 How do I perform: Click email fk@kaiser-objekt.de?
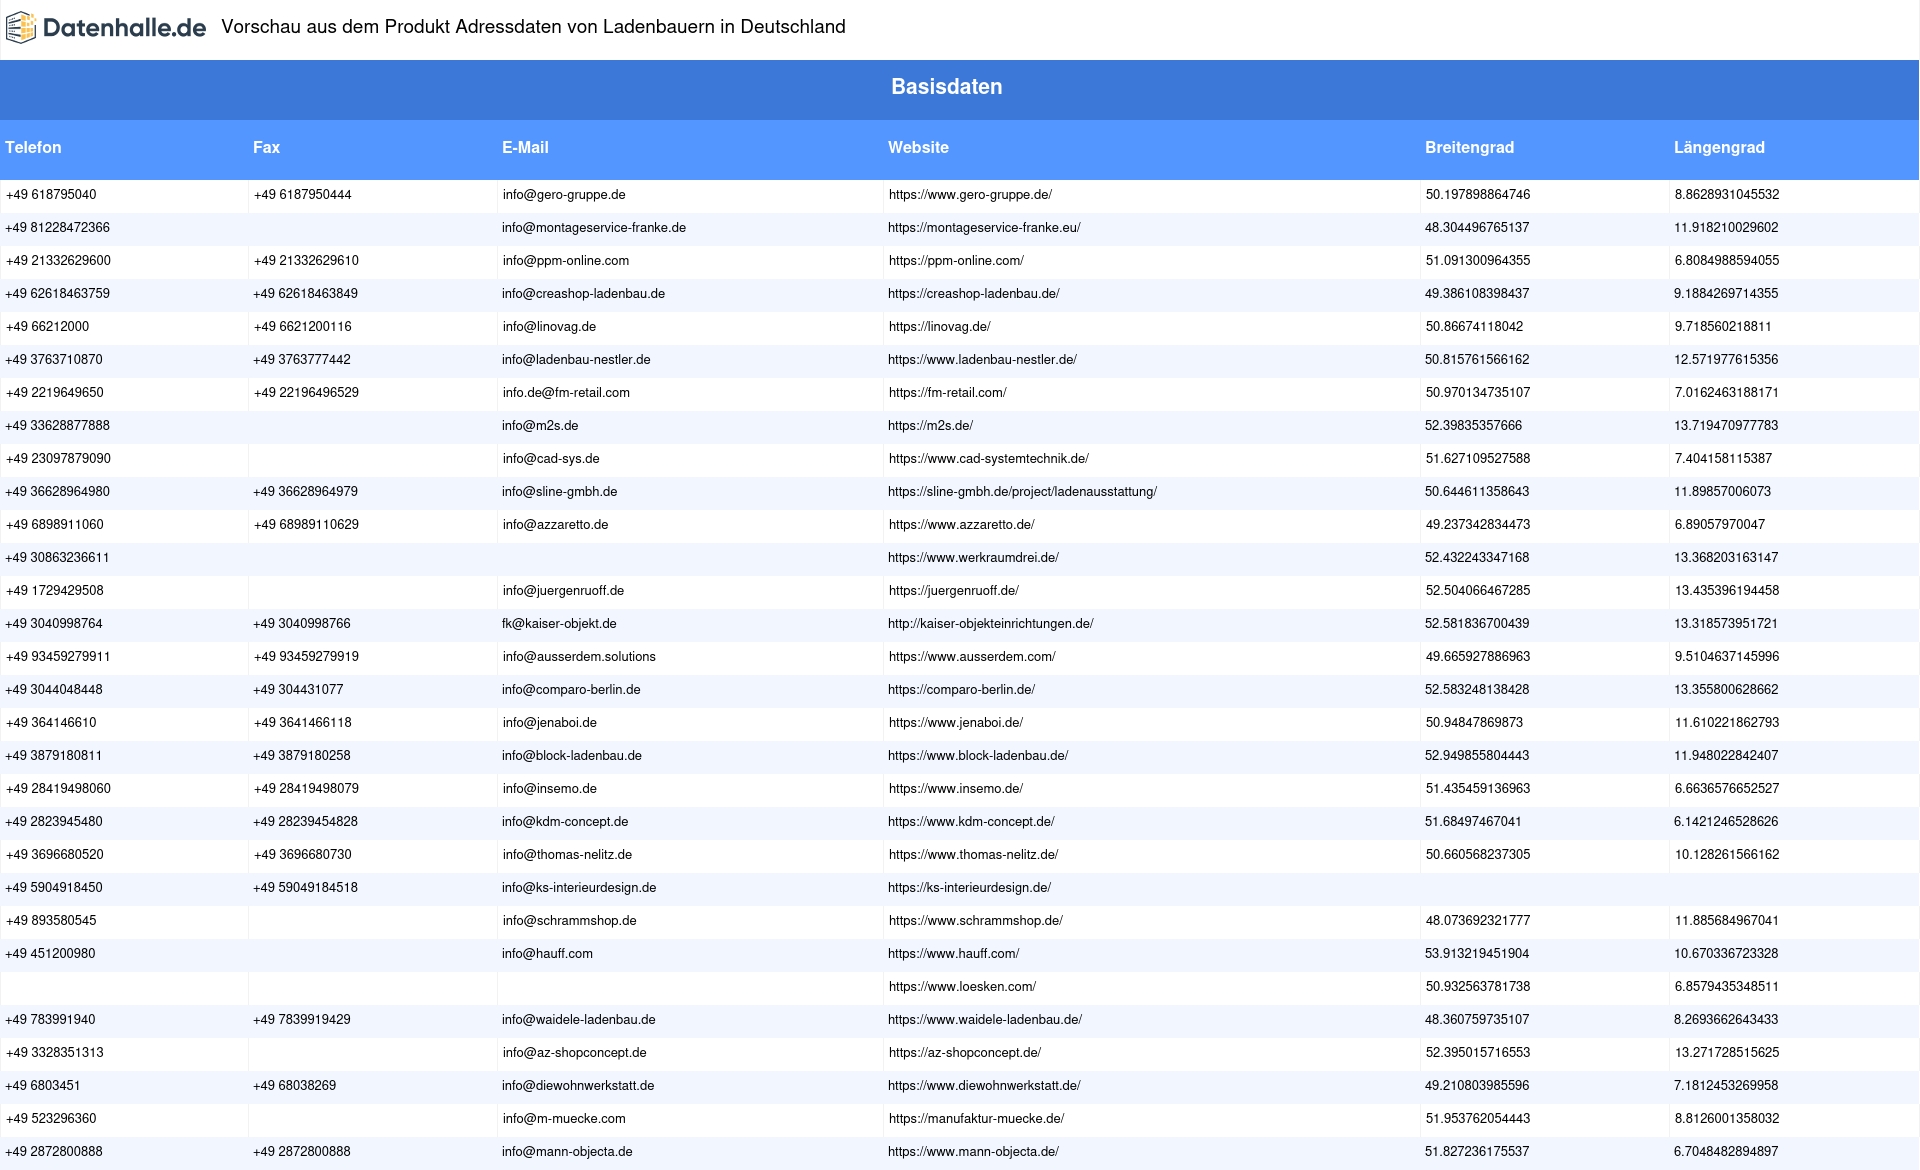[559, 624]
